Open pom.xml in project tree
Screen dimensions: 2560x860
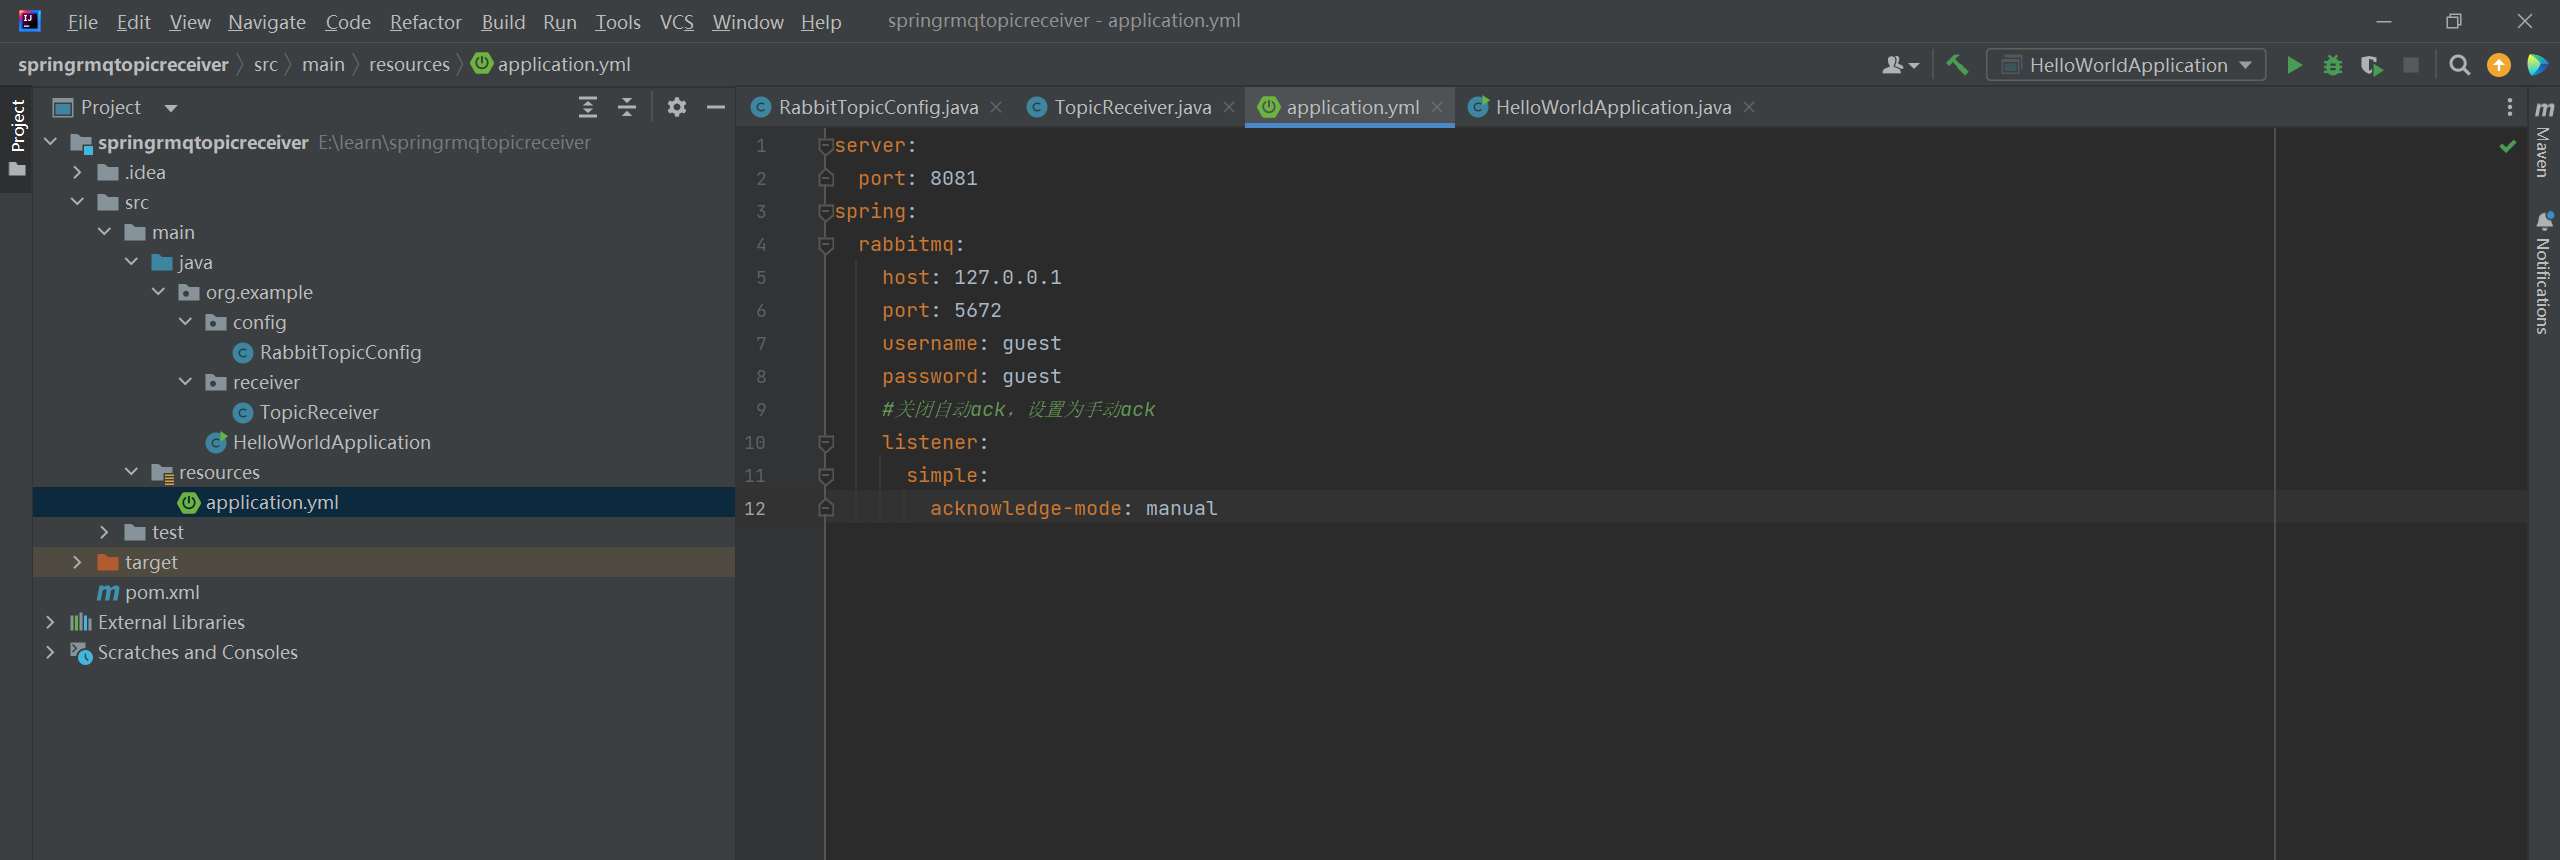(x=162, y=593)
